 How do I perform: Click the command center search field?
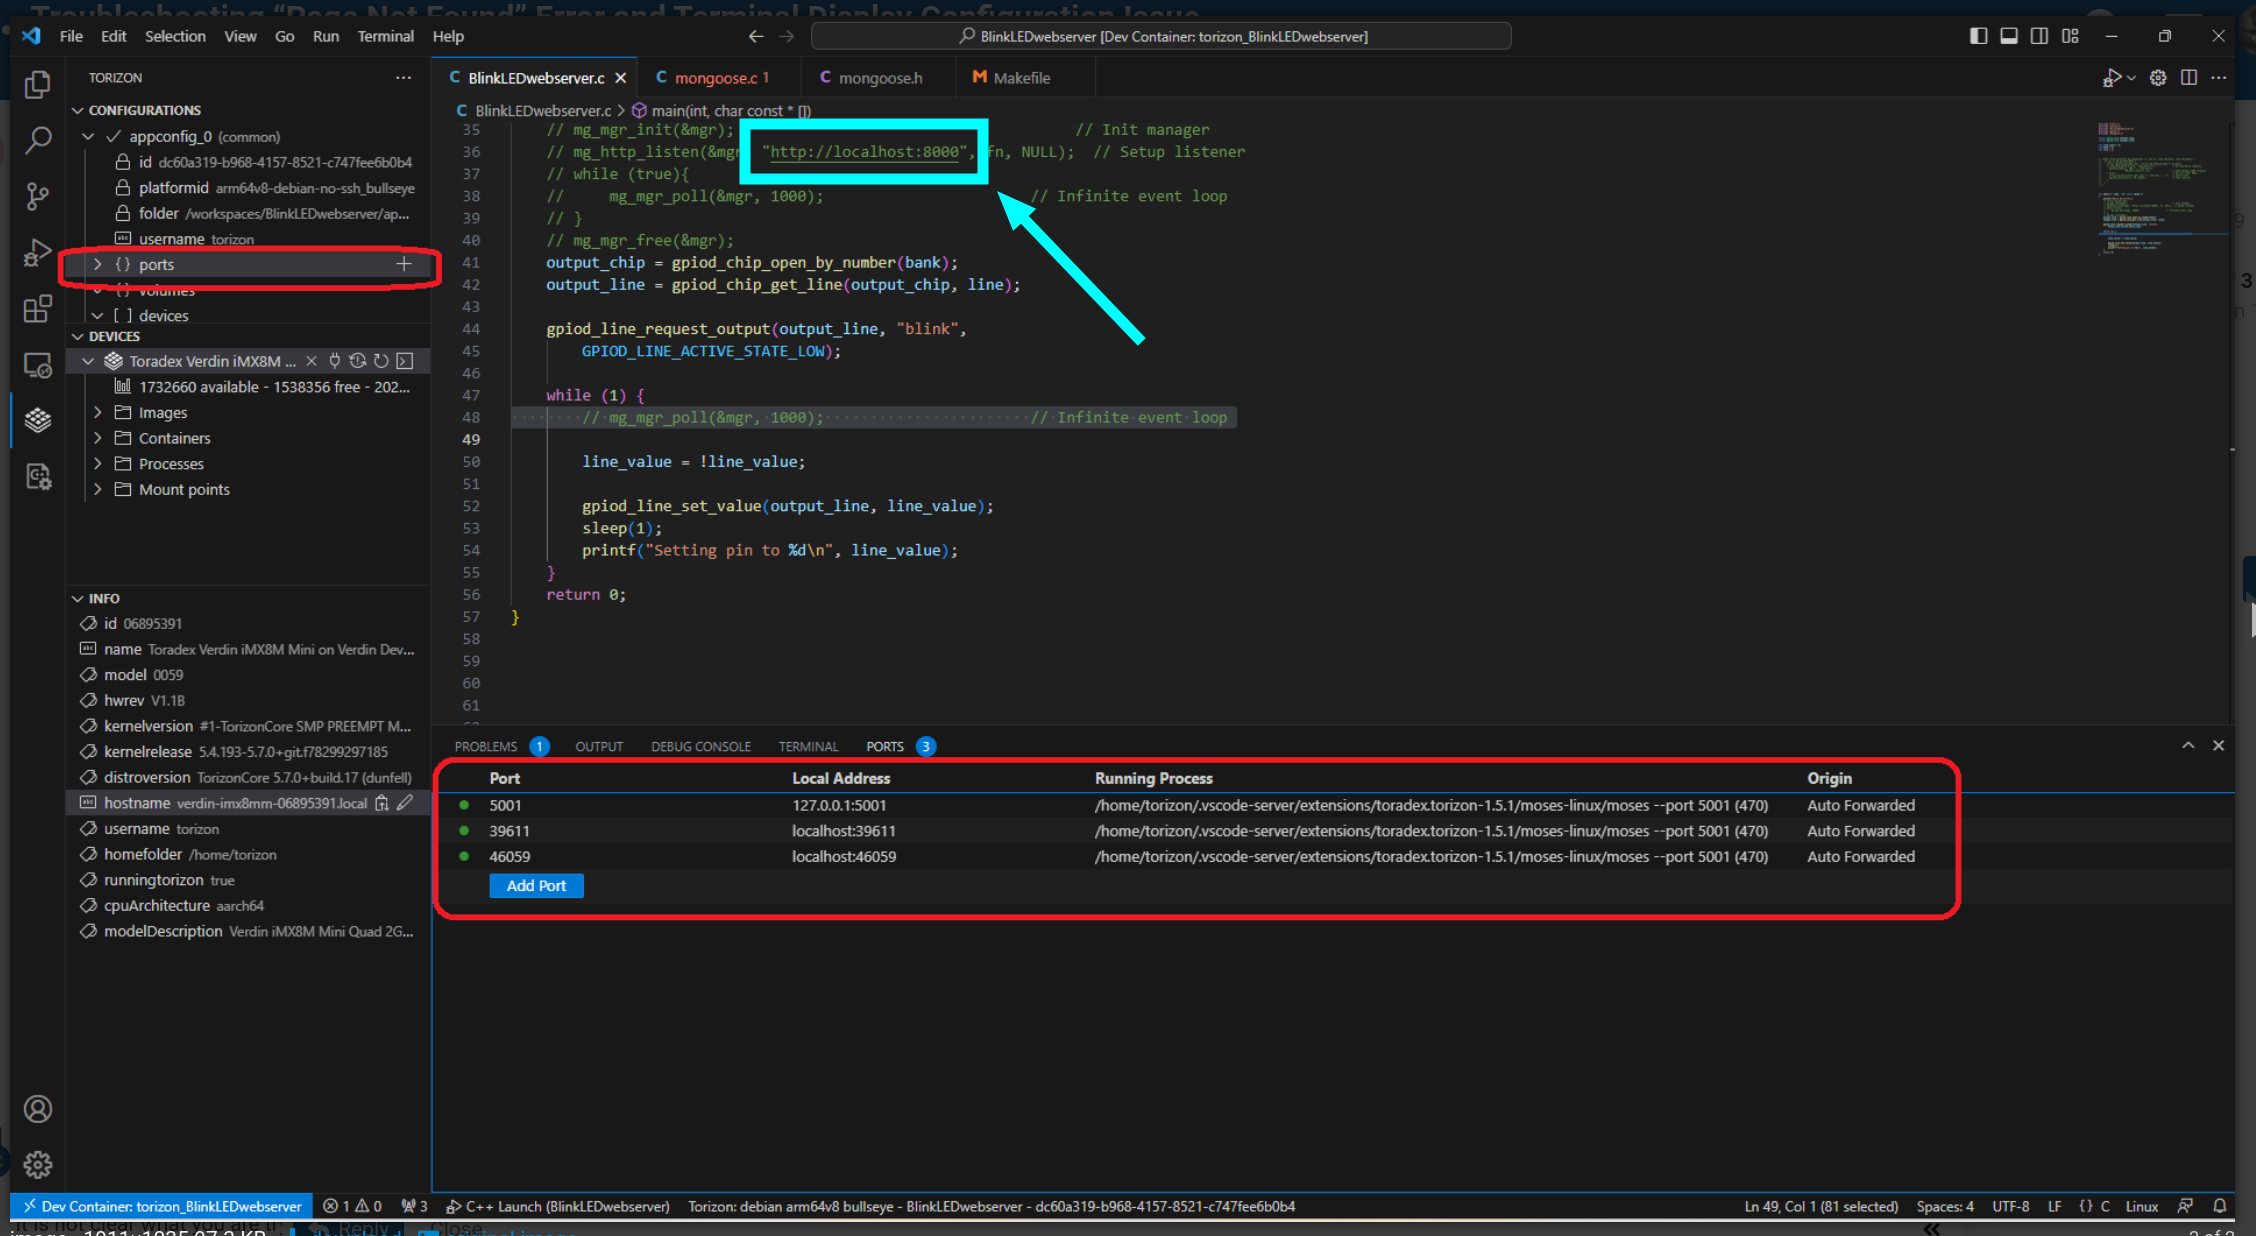1160,36
